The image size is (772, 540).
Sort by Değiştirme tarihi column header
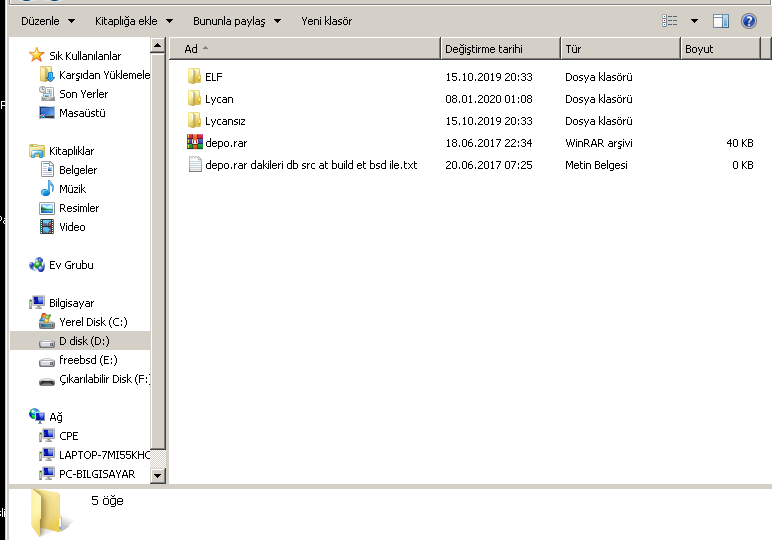click(x=500, y=49)
